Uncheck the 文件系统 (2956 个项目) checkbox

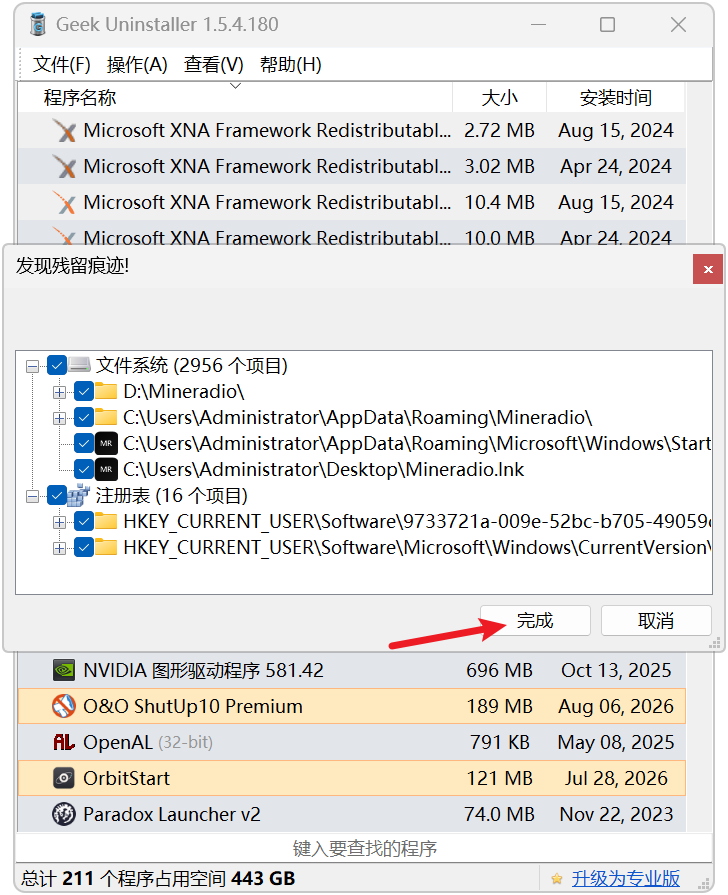tap(57, 365)
